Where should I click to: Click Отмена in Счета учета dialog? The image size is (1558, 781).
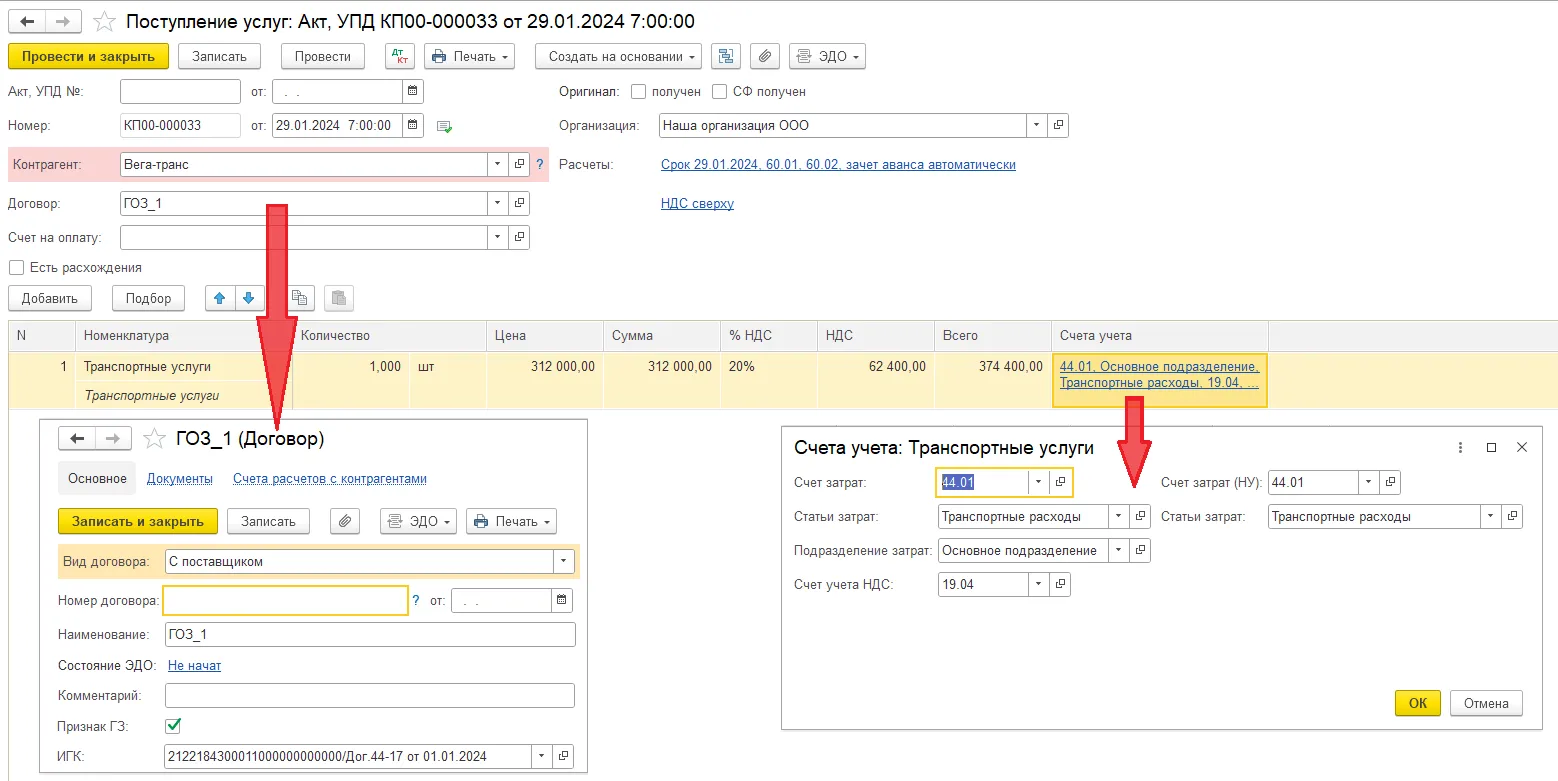(x=1486, y=703)
